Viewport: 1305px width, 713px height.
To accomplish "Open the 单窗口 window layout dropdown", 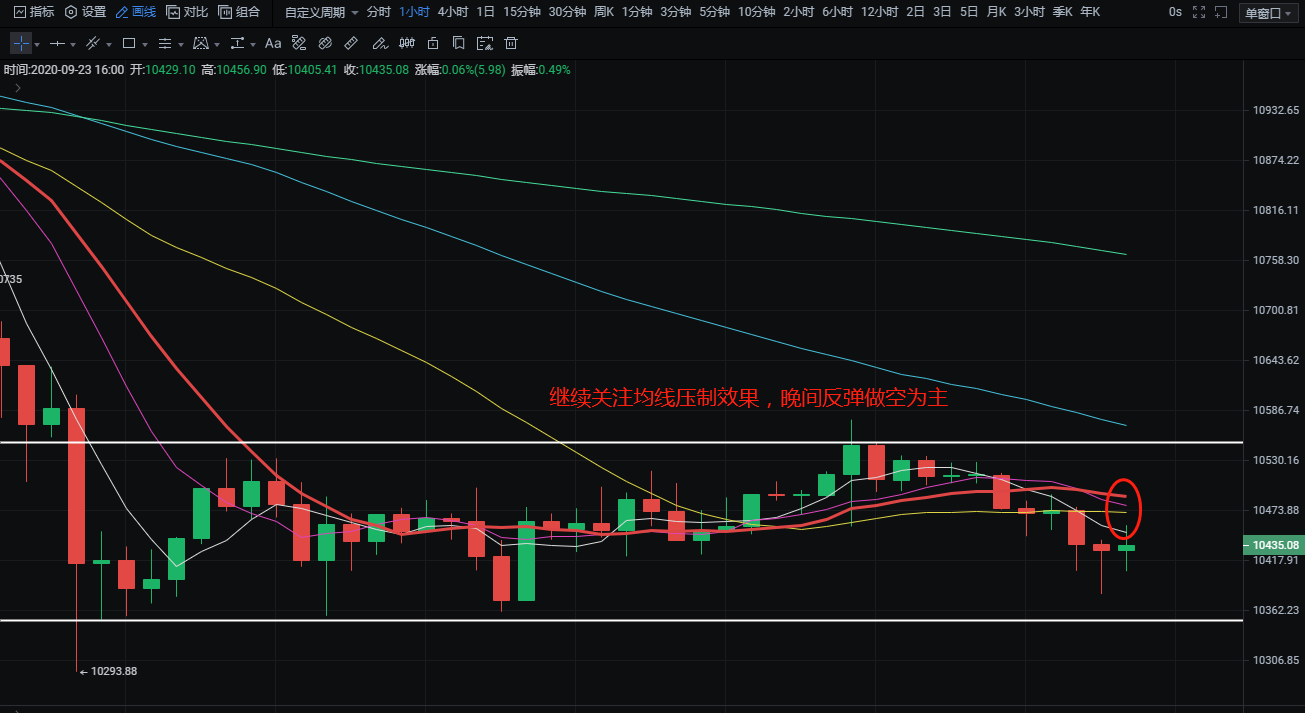I will click(x=1266, y=12).
